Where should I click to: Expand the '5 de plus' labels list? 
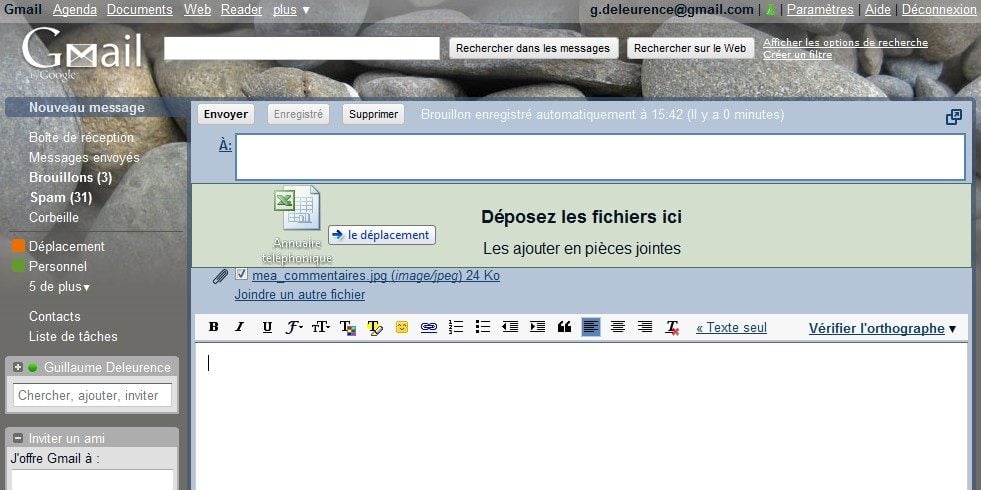[59, 287]
